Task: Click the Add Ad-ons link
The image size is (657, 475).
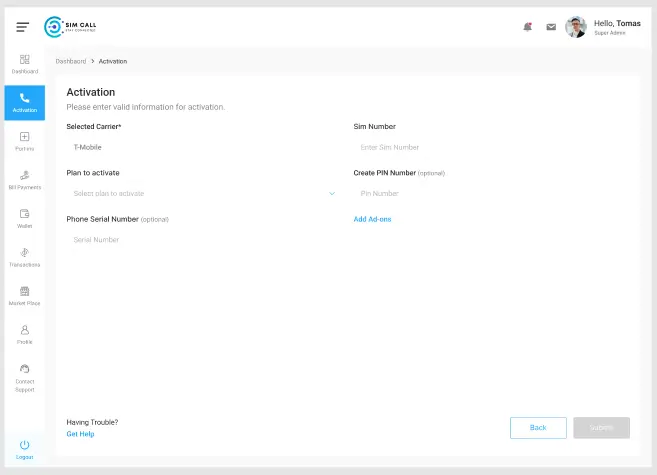Action: 372,219
